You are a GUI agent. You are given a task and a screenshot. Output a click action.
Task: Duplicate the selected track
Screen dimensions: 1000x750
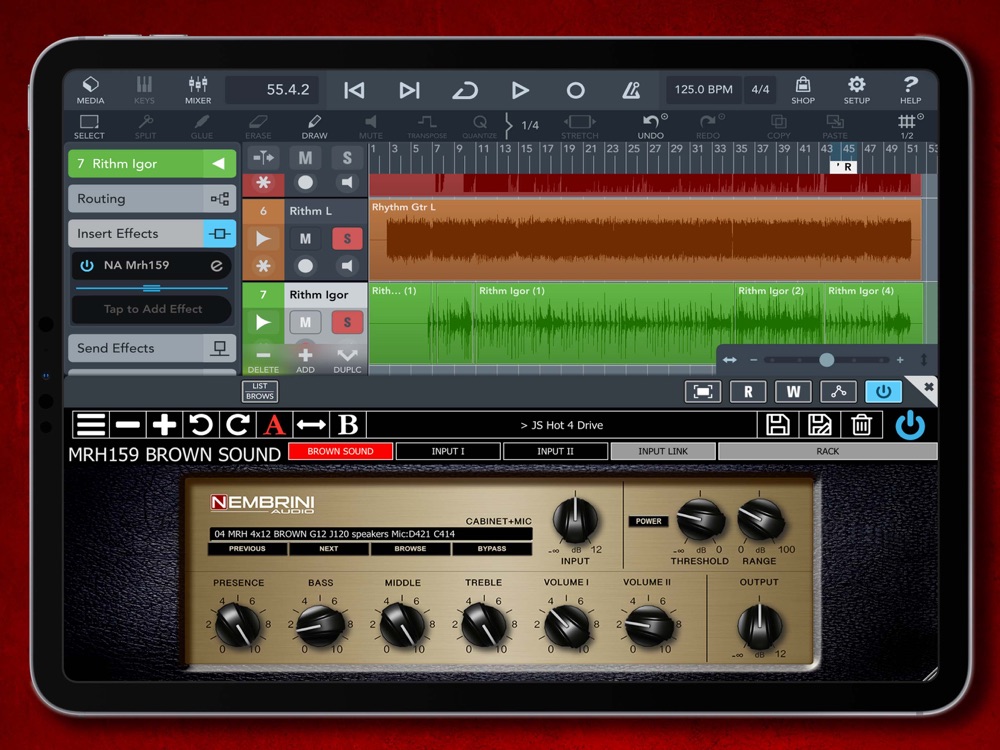tap(347, 360)
